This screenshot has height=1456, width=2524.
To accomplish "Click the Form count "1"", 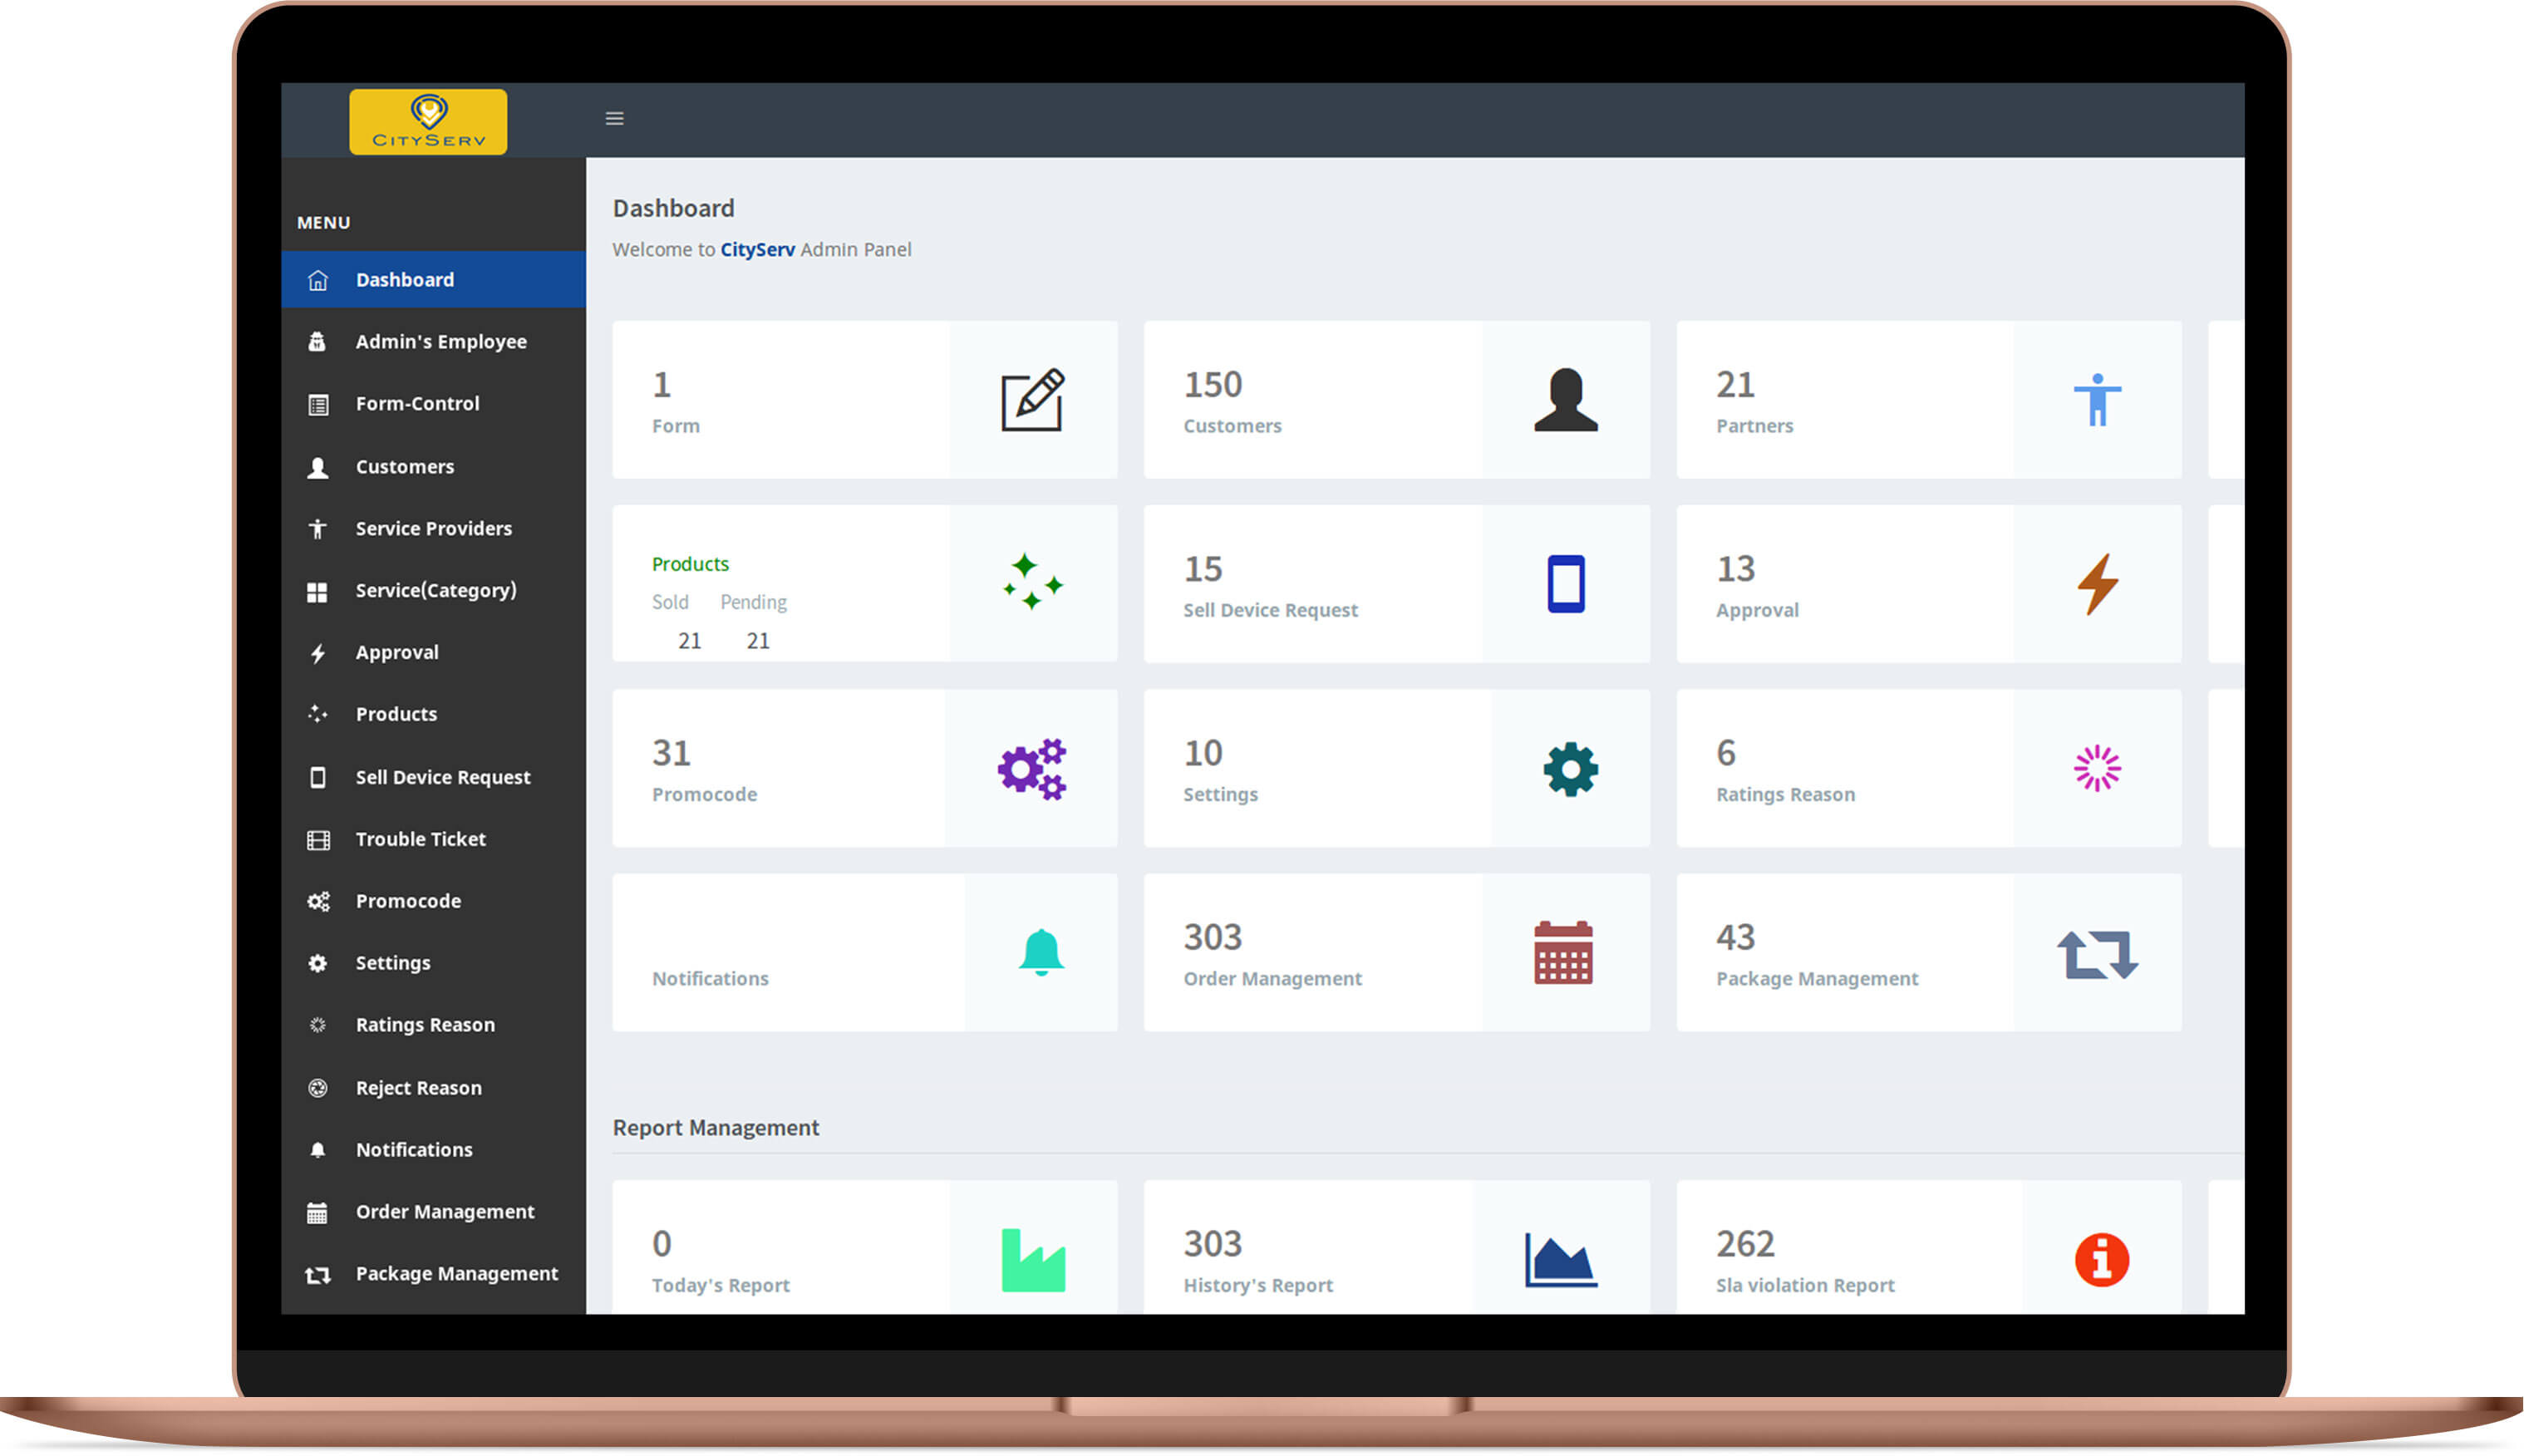I will [x=661, y=385].
